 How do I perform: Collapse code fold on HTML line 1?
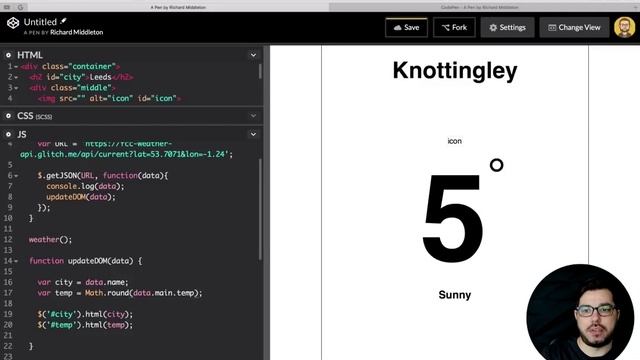pyautogui.click(x=16, y=67)
